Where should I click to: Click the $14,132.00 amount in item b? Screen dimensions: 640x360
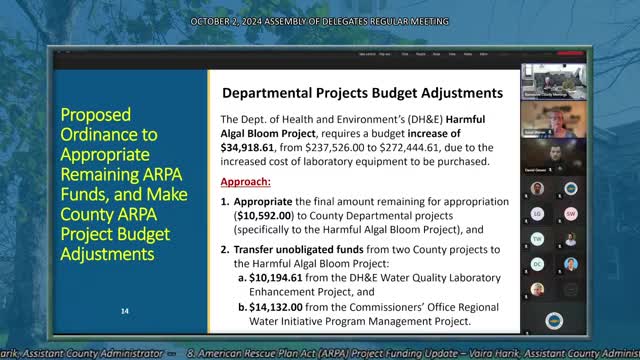[276, 307]
